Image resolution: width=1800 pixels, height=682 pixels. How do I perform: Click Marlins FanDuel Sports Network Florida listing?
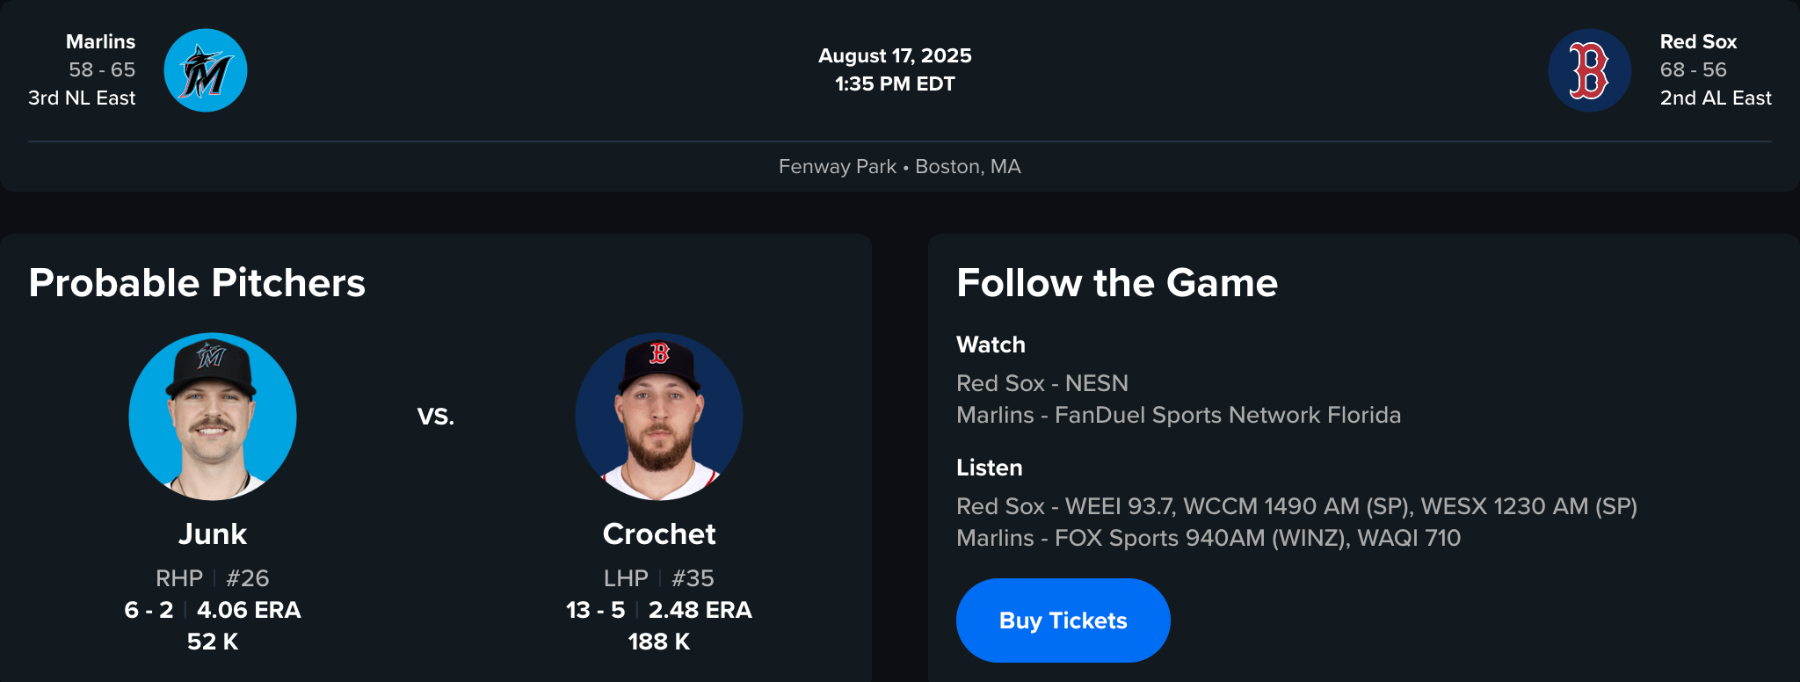[x=1178, y=415]
